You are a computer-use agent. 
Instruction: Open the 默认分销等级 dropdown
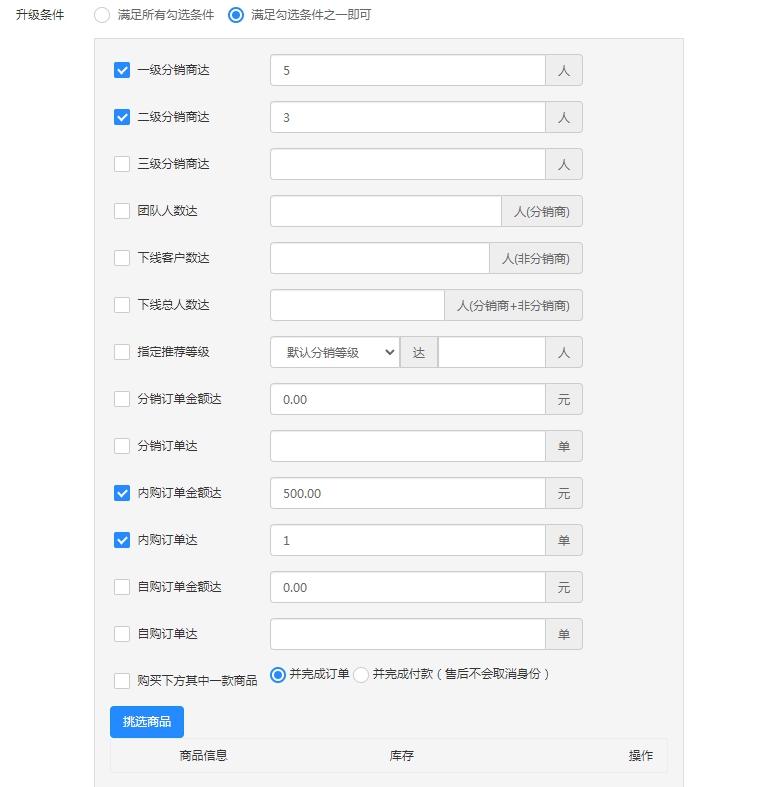point(334,352)
